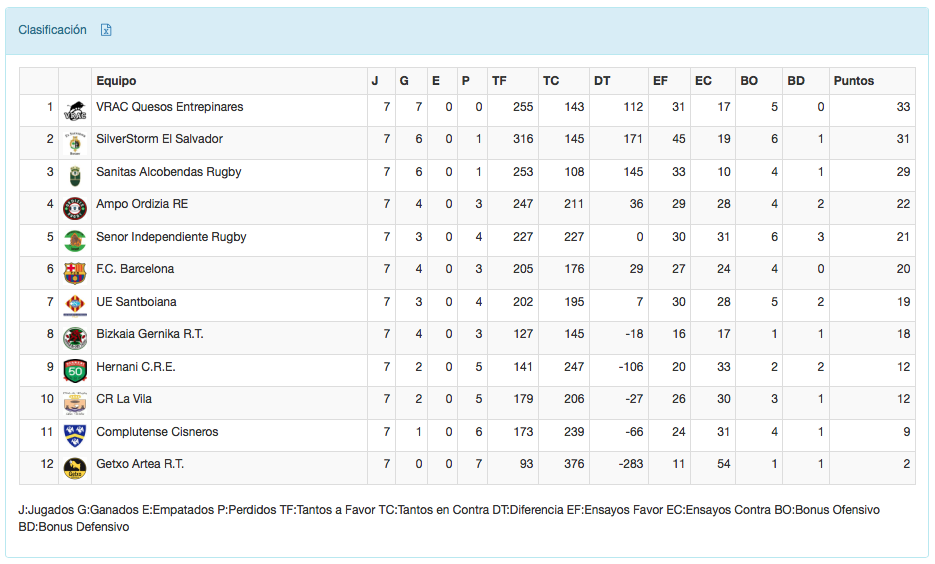The image size is (935, 564).
Task: Click the TF column header
Action: pos(499,81)
